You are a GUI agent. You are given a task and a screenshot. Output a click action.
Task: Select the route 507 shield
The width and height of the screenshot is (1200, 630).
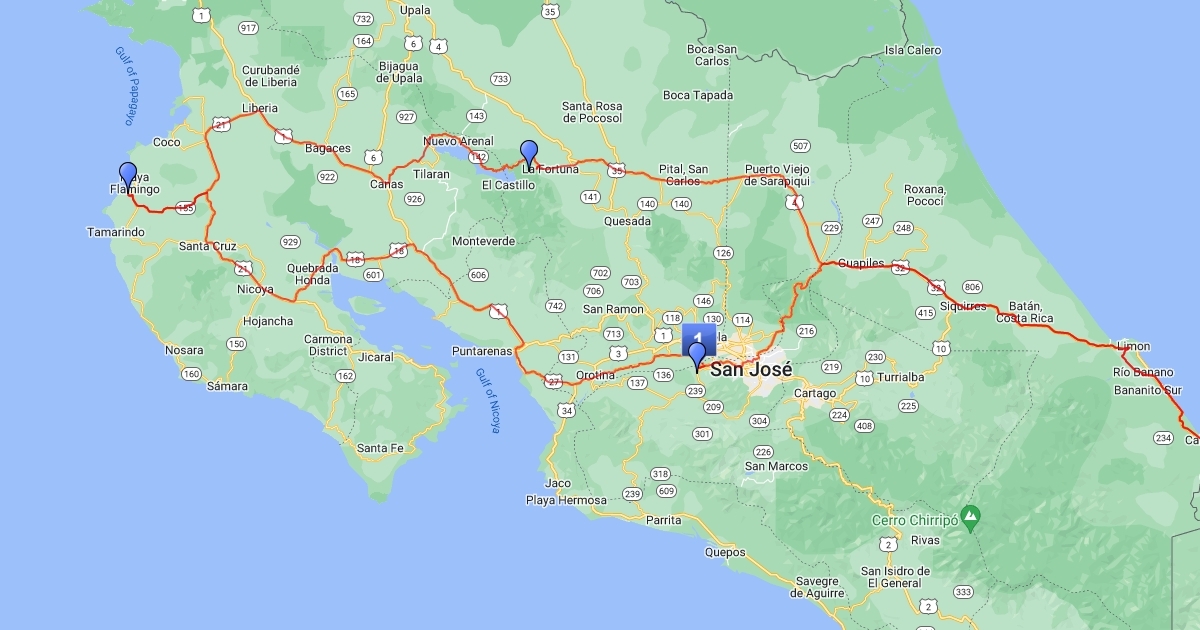(x=799, y=147)
